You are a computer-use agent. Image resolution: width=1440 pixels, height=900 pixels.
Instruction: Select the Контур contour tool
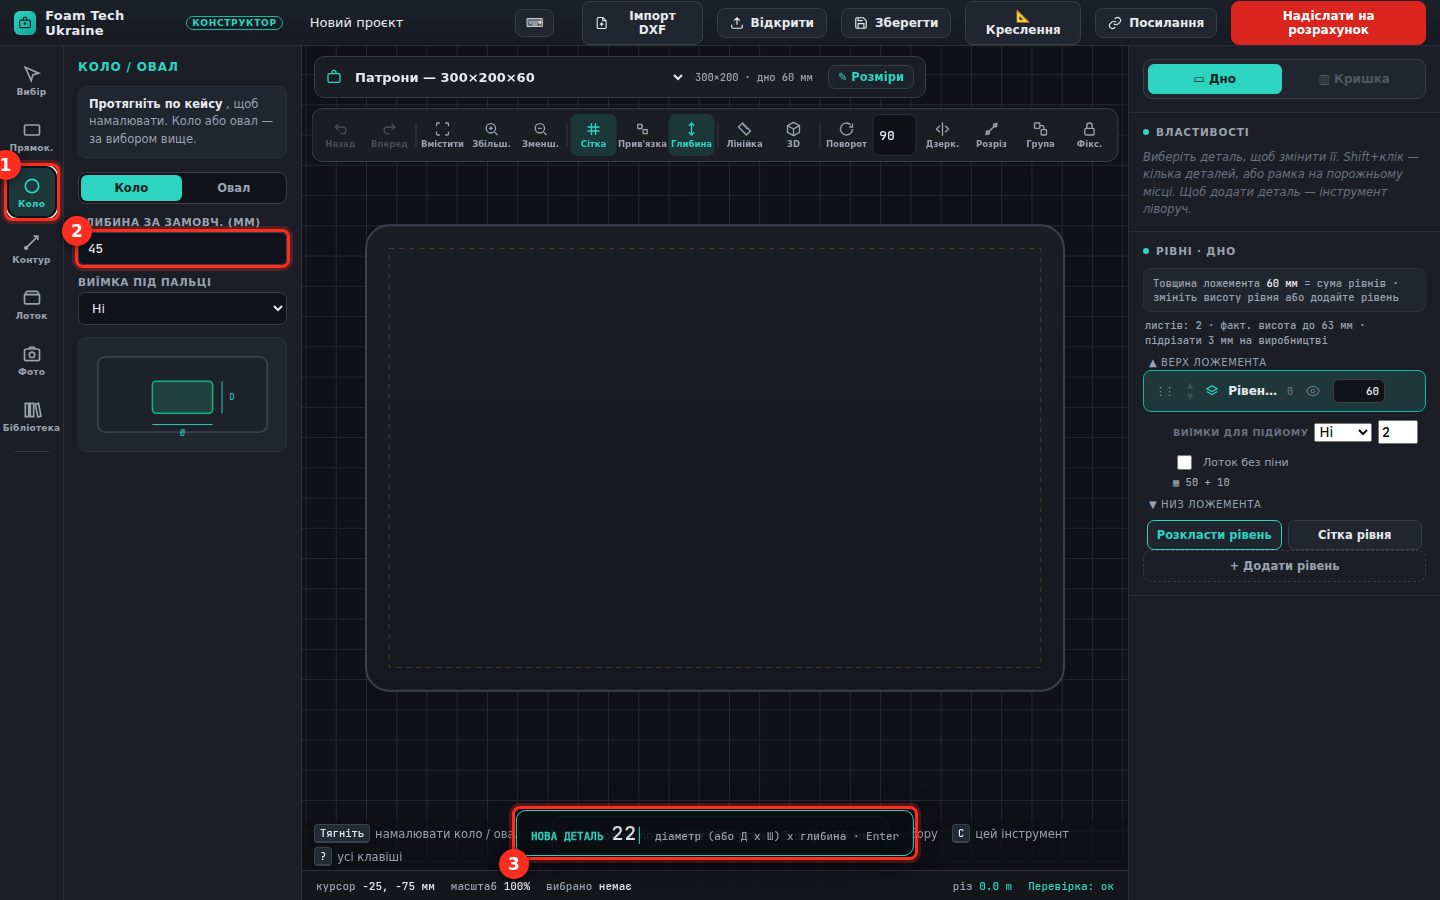pyautogui.click(x=31, y=248)
